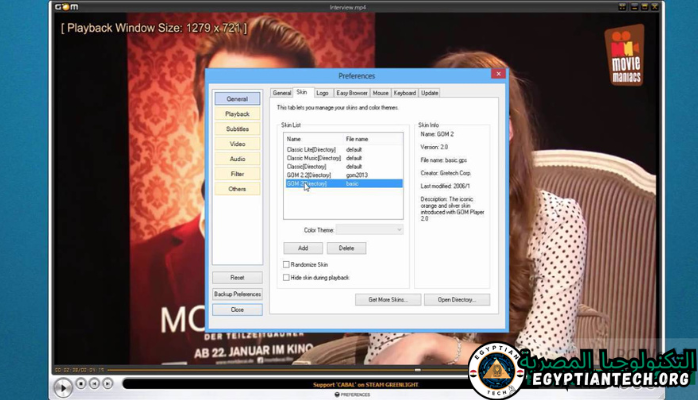Click the next track button
Screen dimensions: 698x400
(108, 383)
